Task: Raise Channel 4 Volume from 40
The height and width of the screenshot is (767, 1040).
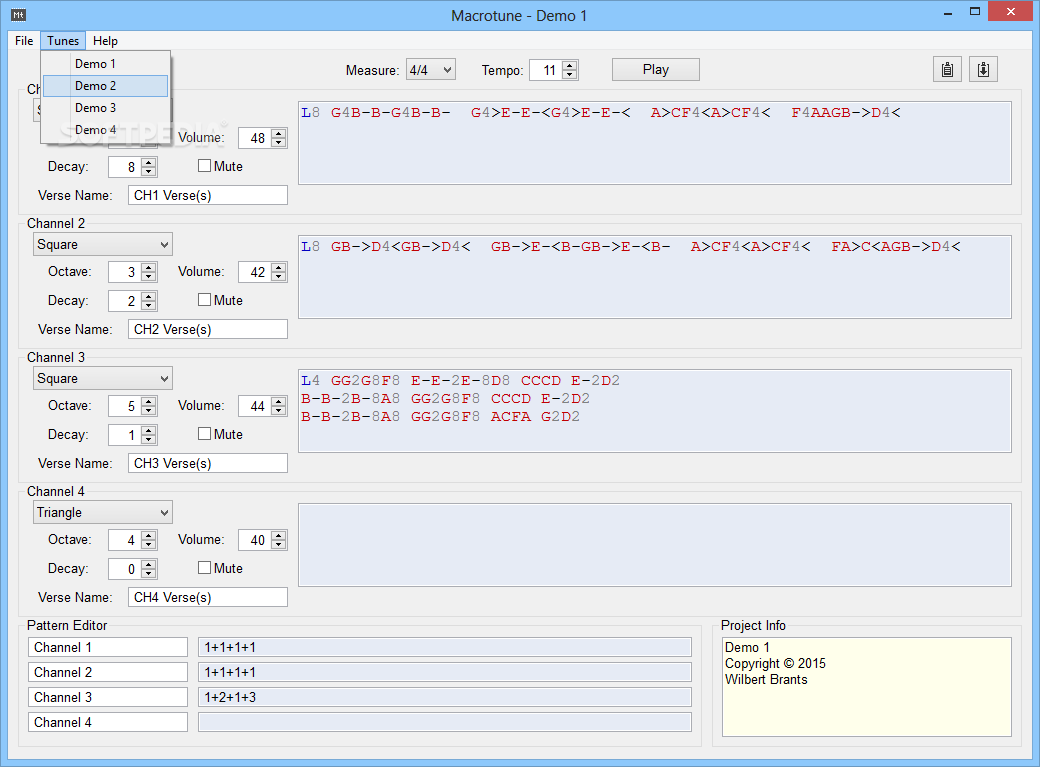Action: point(279,535)
